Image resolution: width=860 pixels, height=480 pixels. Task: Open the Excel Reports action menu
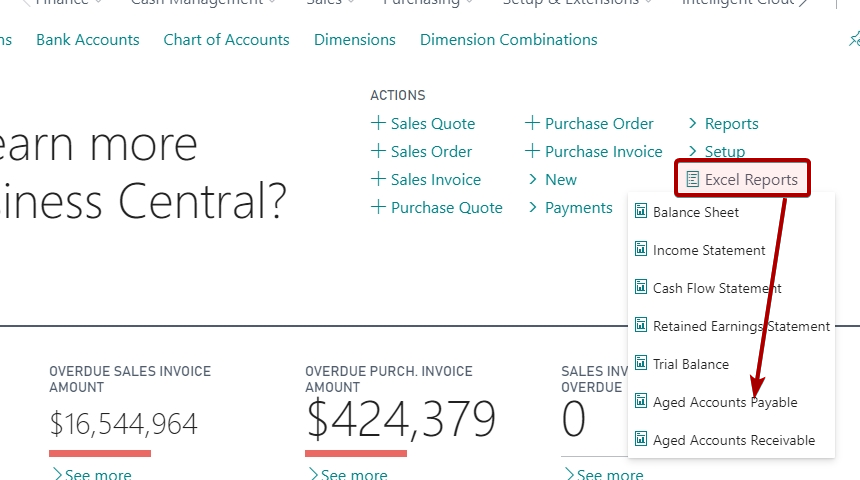742,179
